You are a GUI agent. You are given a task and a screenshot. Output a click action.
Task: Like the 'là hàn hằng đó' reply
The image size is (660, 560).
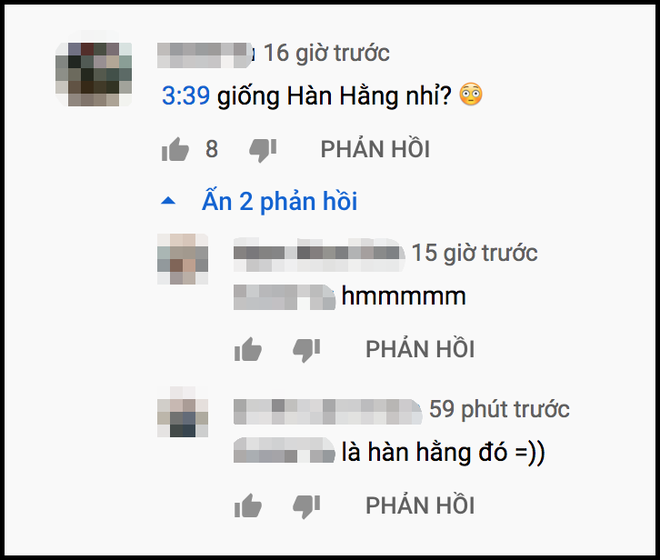point(248,505)
